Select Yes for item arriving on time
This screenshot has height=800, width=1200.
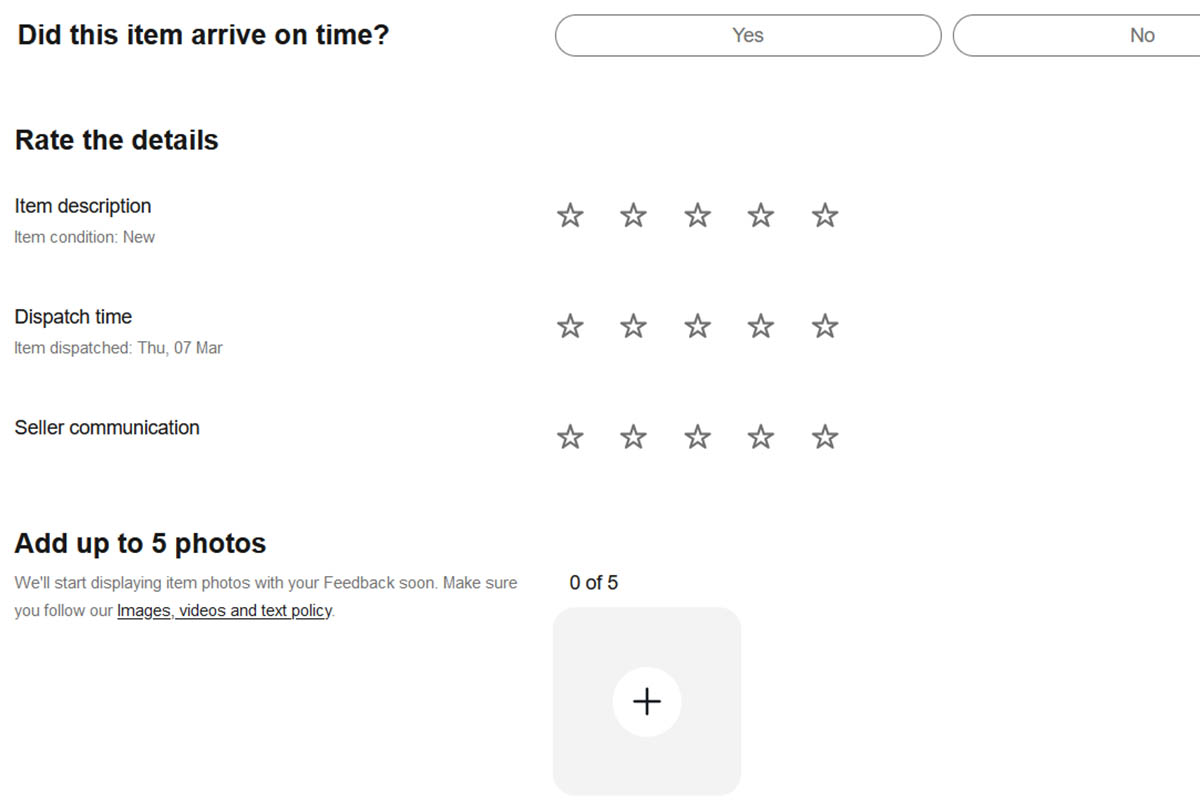(x=747, y=35)
